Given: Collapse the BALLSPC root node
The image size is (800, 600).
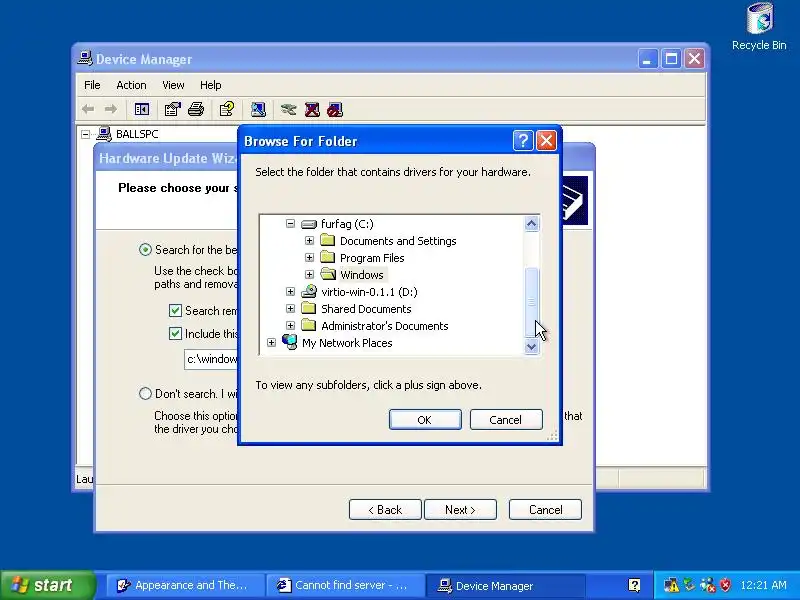Looking at the screenshot, I should tap(86, 134).
